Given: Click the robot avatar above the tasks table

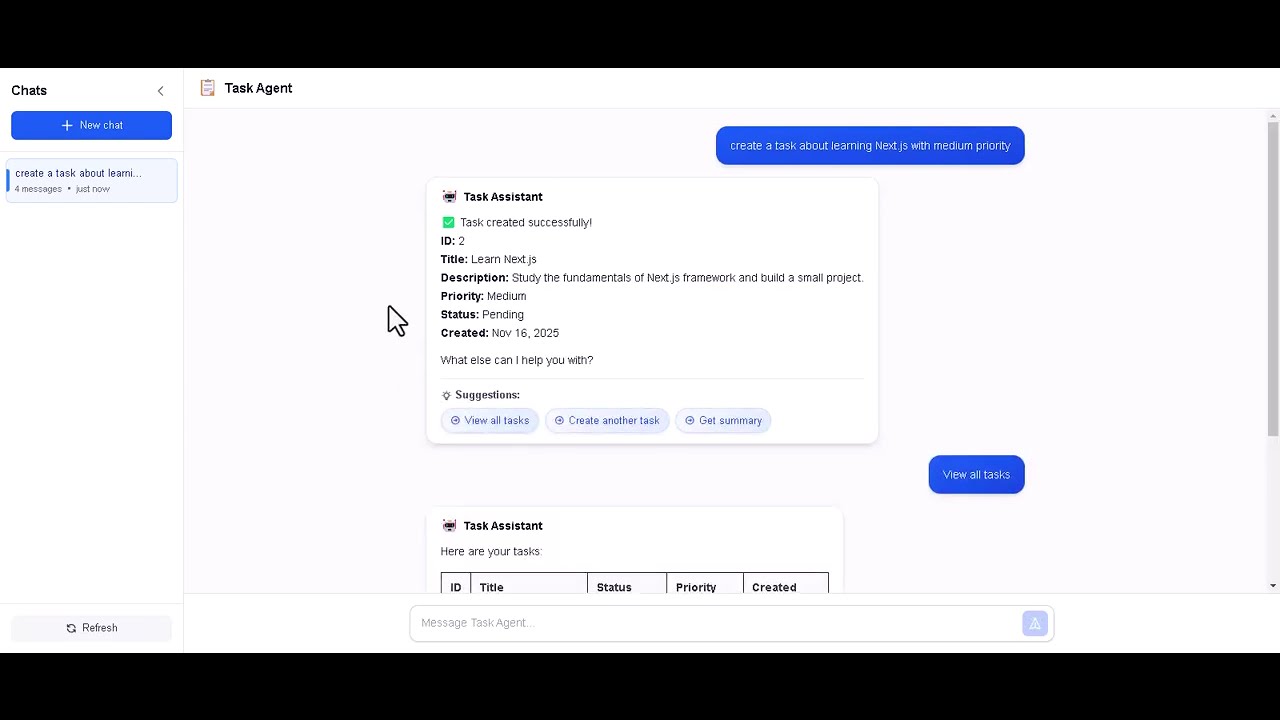Looking at the screenshot, I should 449,525.
